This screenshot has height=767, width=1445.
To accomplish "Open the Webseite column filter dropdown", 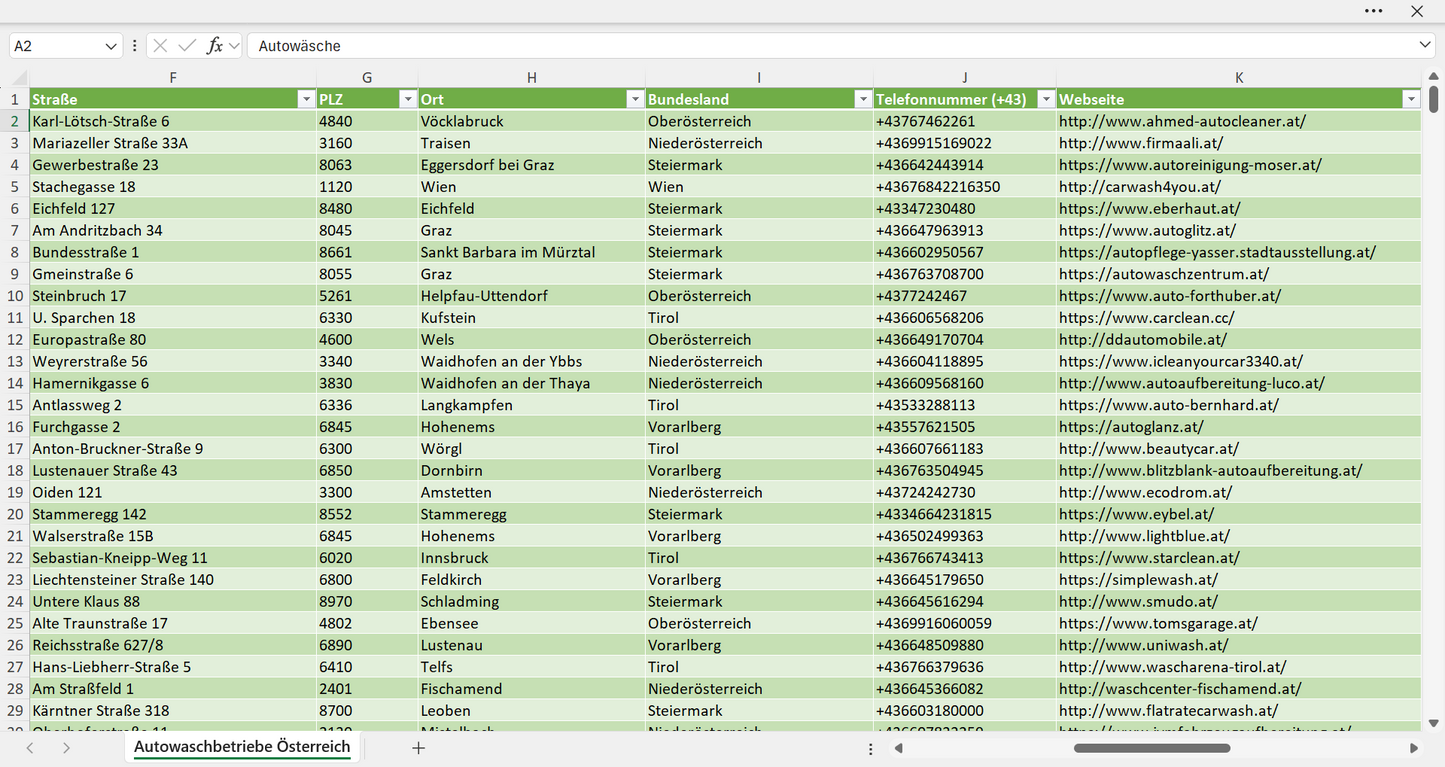I will click(x=1411, y=99).
